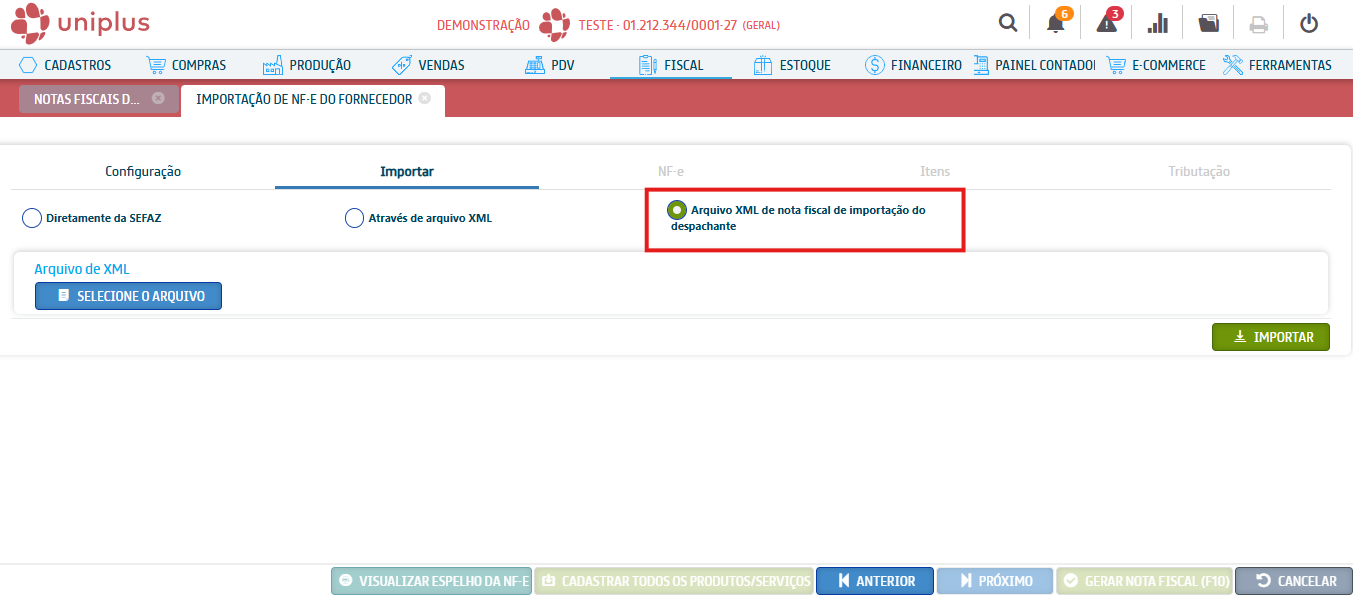Select Através de arquivo XML radio option
This screenshot has width=1353, height=595.
point(354,218)
